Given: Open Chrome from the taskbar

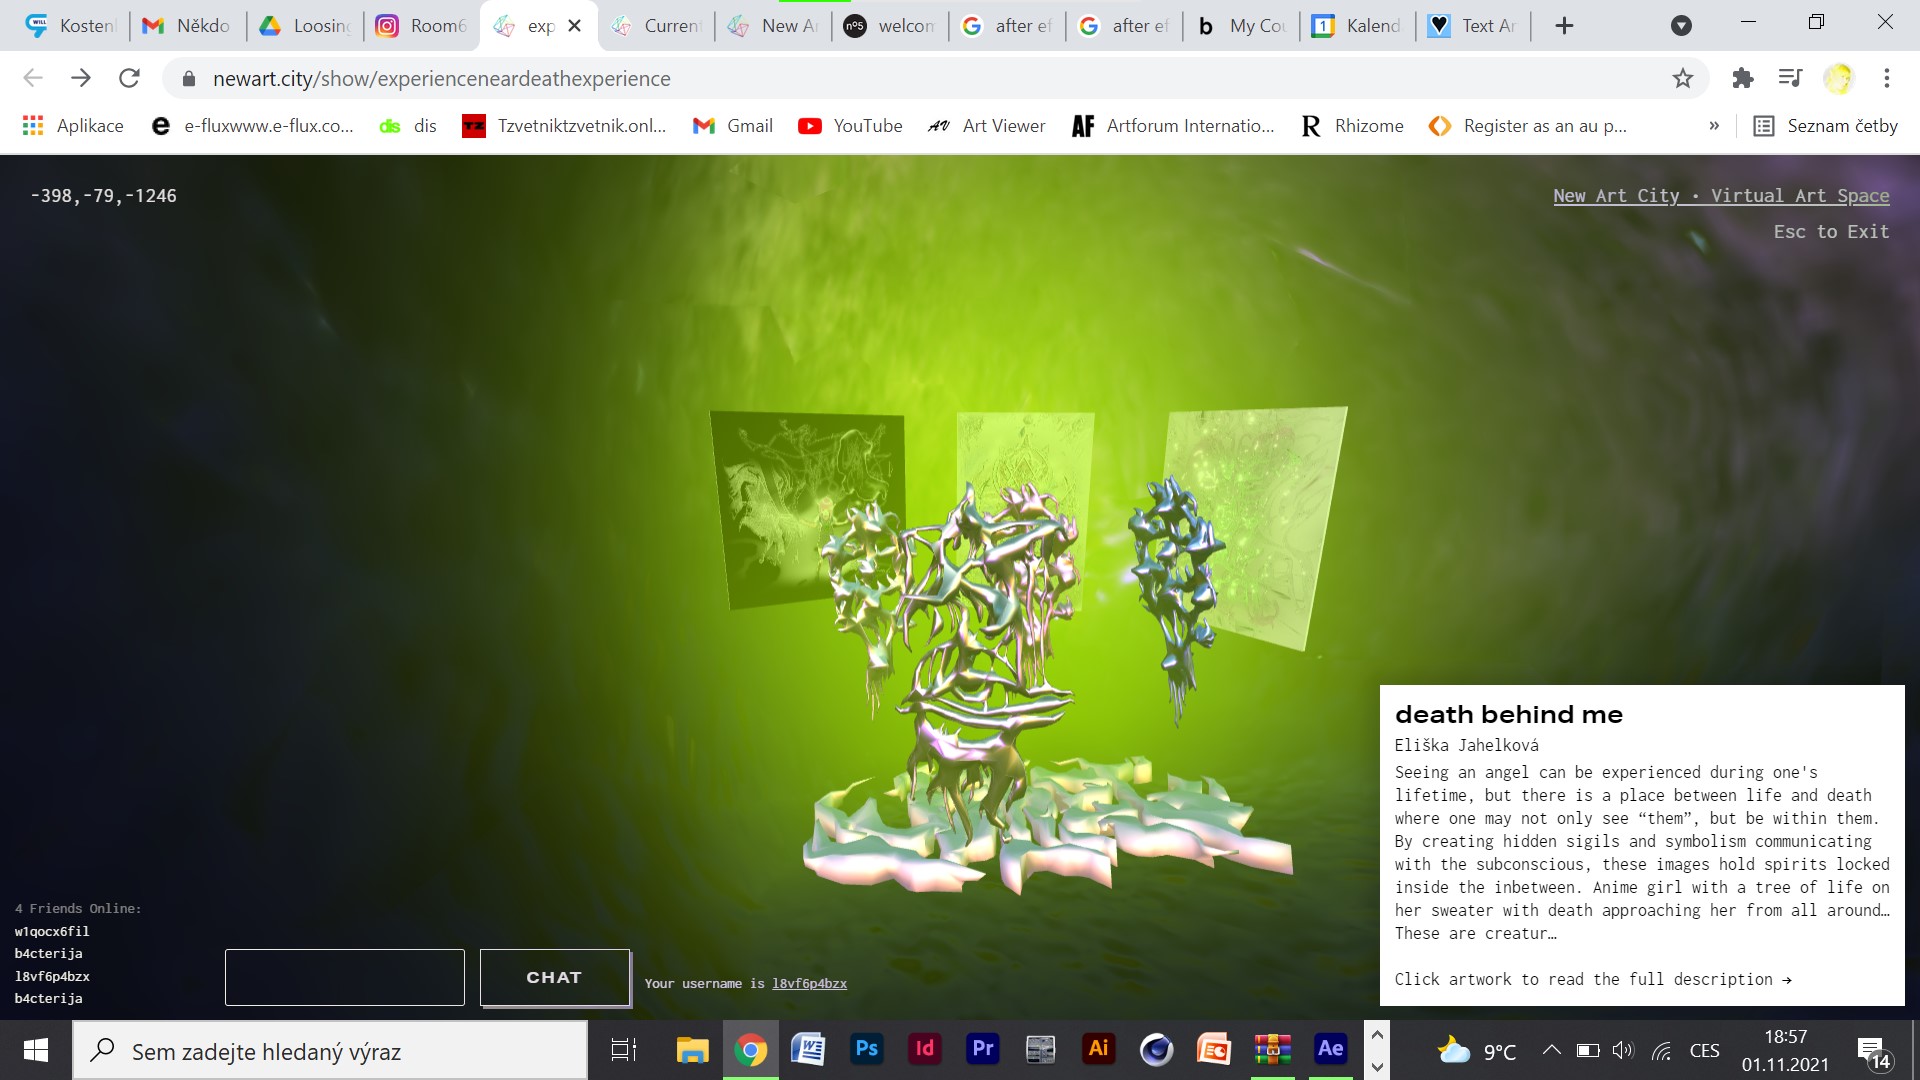Looking at the screenshot, I should (x=750, y=1050).
